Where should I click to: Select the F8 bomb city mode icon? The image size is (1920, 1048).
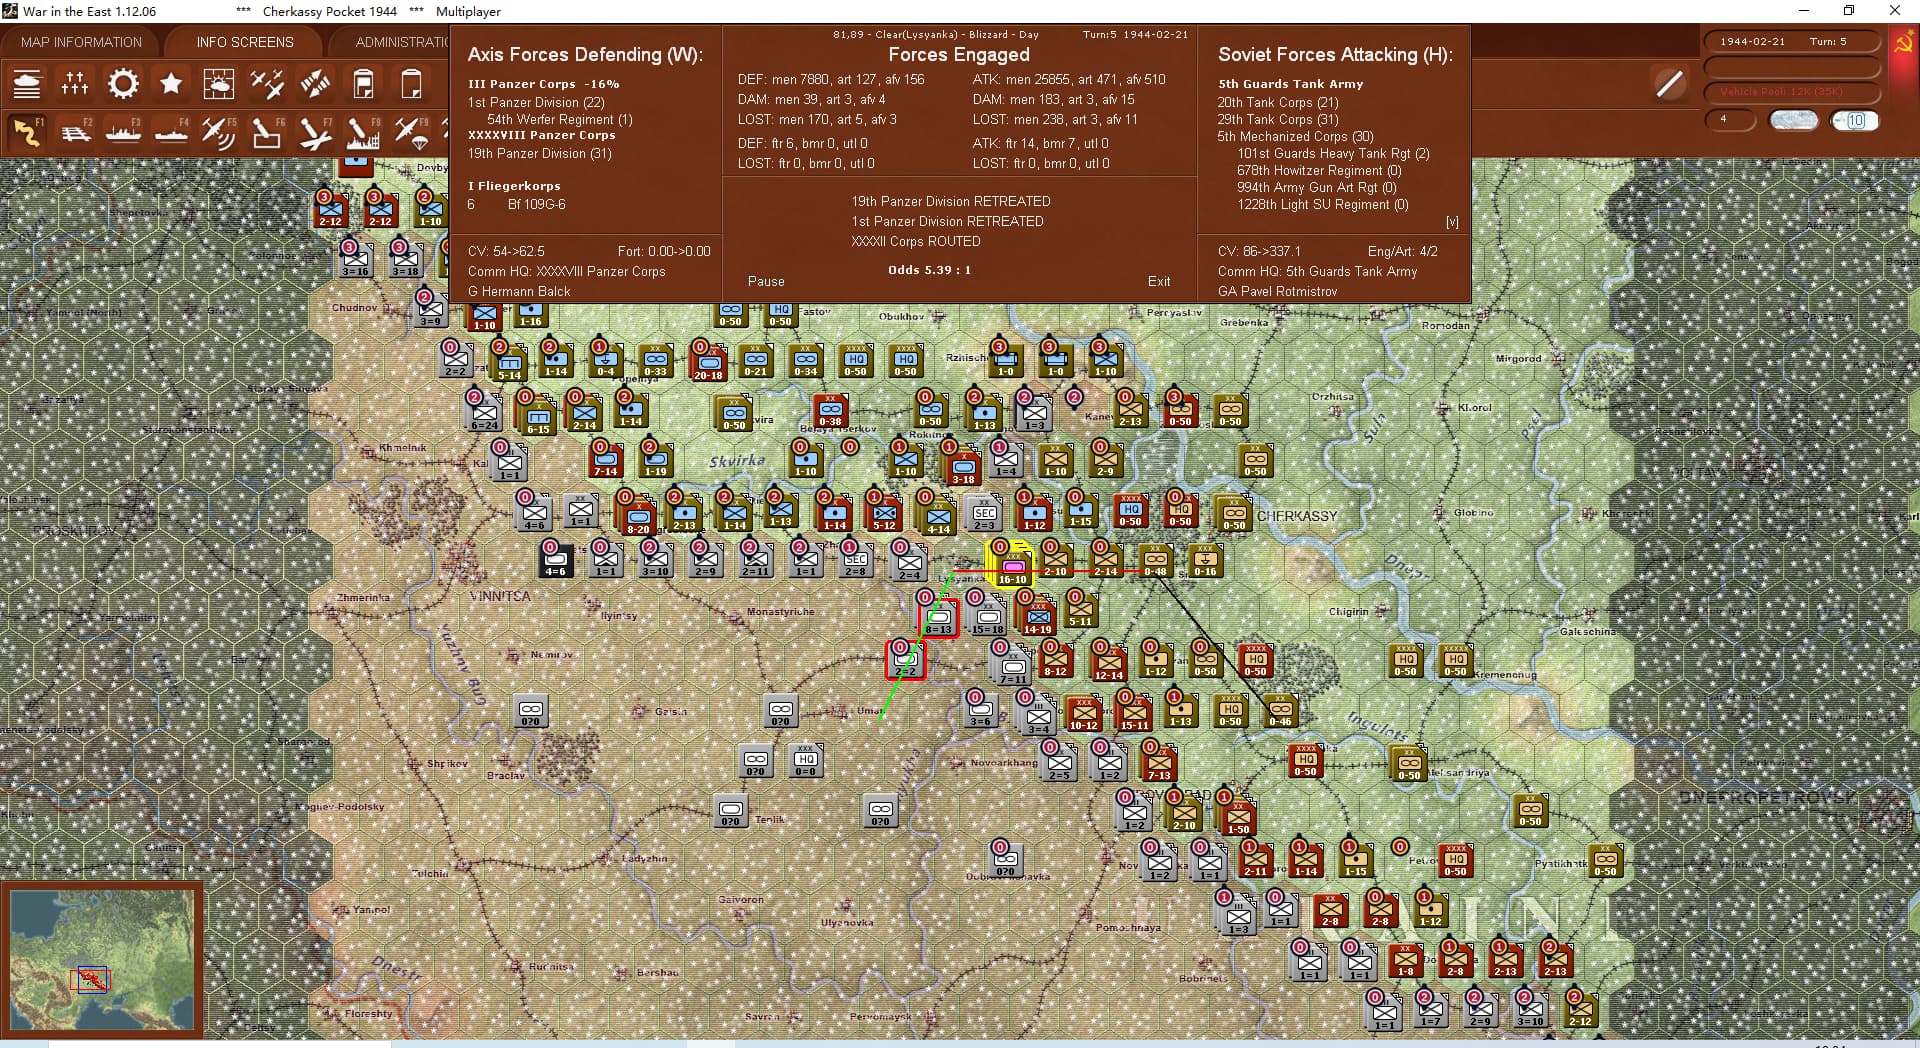point(363,132)
